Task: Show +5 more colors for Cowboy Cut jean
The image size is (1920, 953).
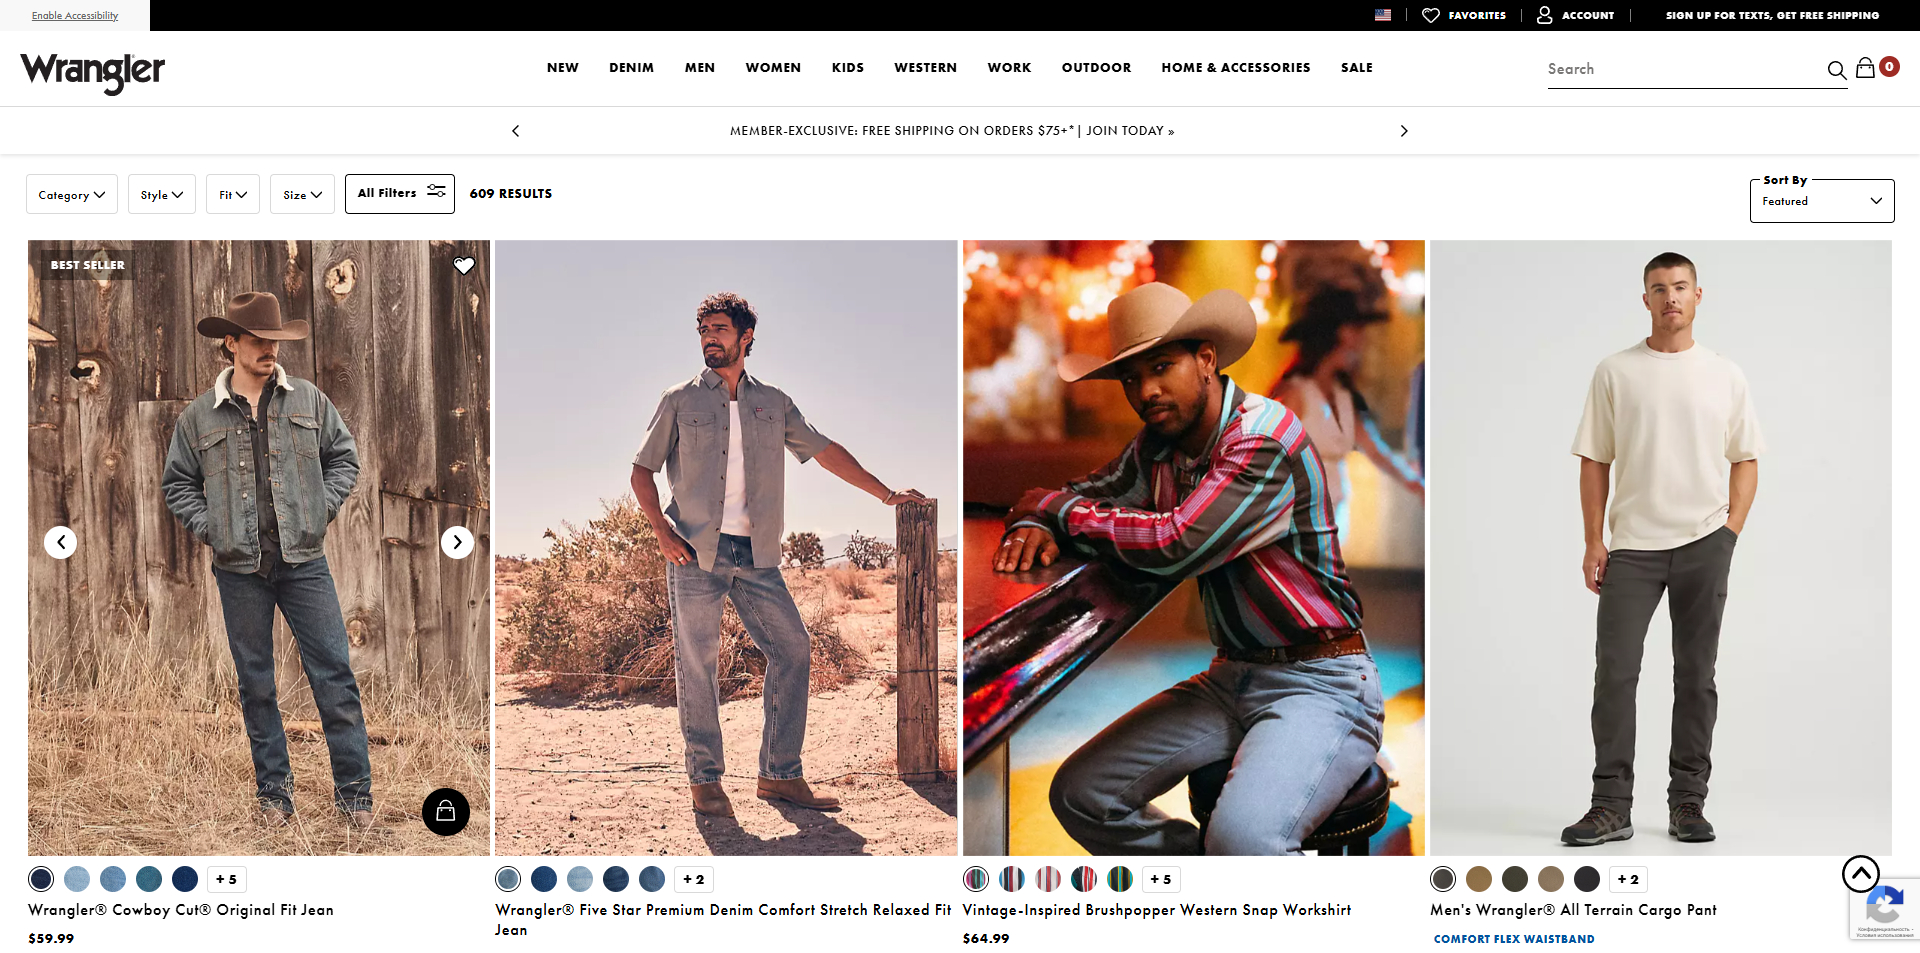Action: tap(227, 879)
